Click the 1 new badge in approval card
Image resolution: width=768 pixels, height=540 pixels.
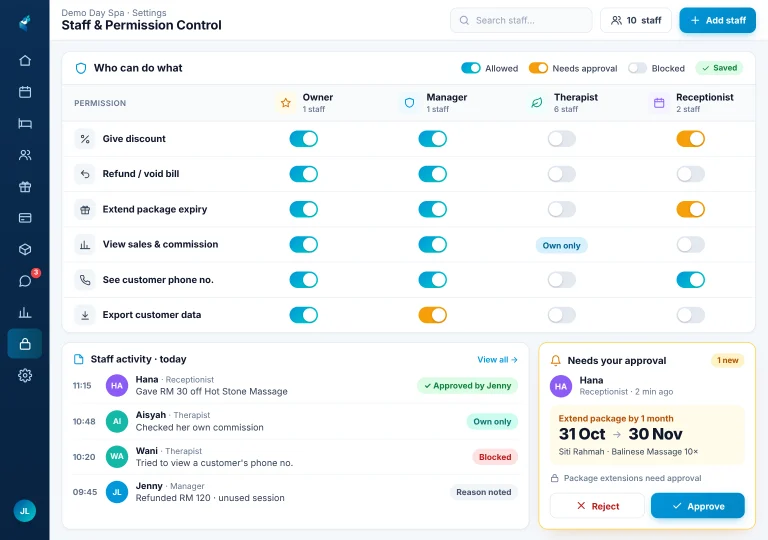pos(727,361)
